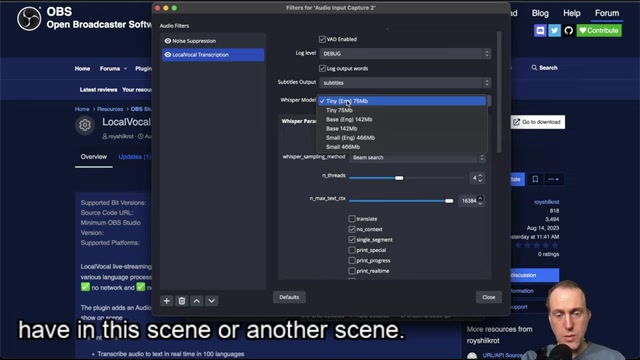Viewport: 640px width, 360px height.
Task: Click the star rating on resource sidebar
Action: point(536,245)
